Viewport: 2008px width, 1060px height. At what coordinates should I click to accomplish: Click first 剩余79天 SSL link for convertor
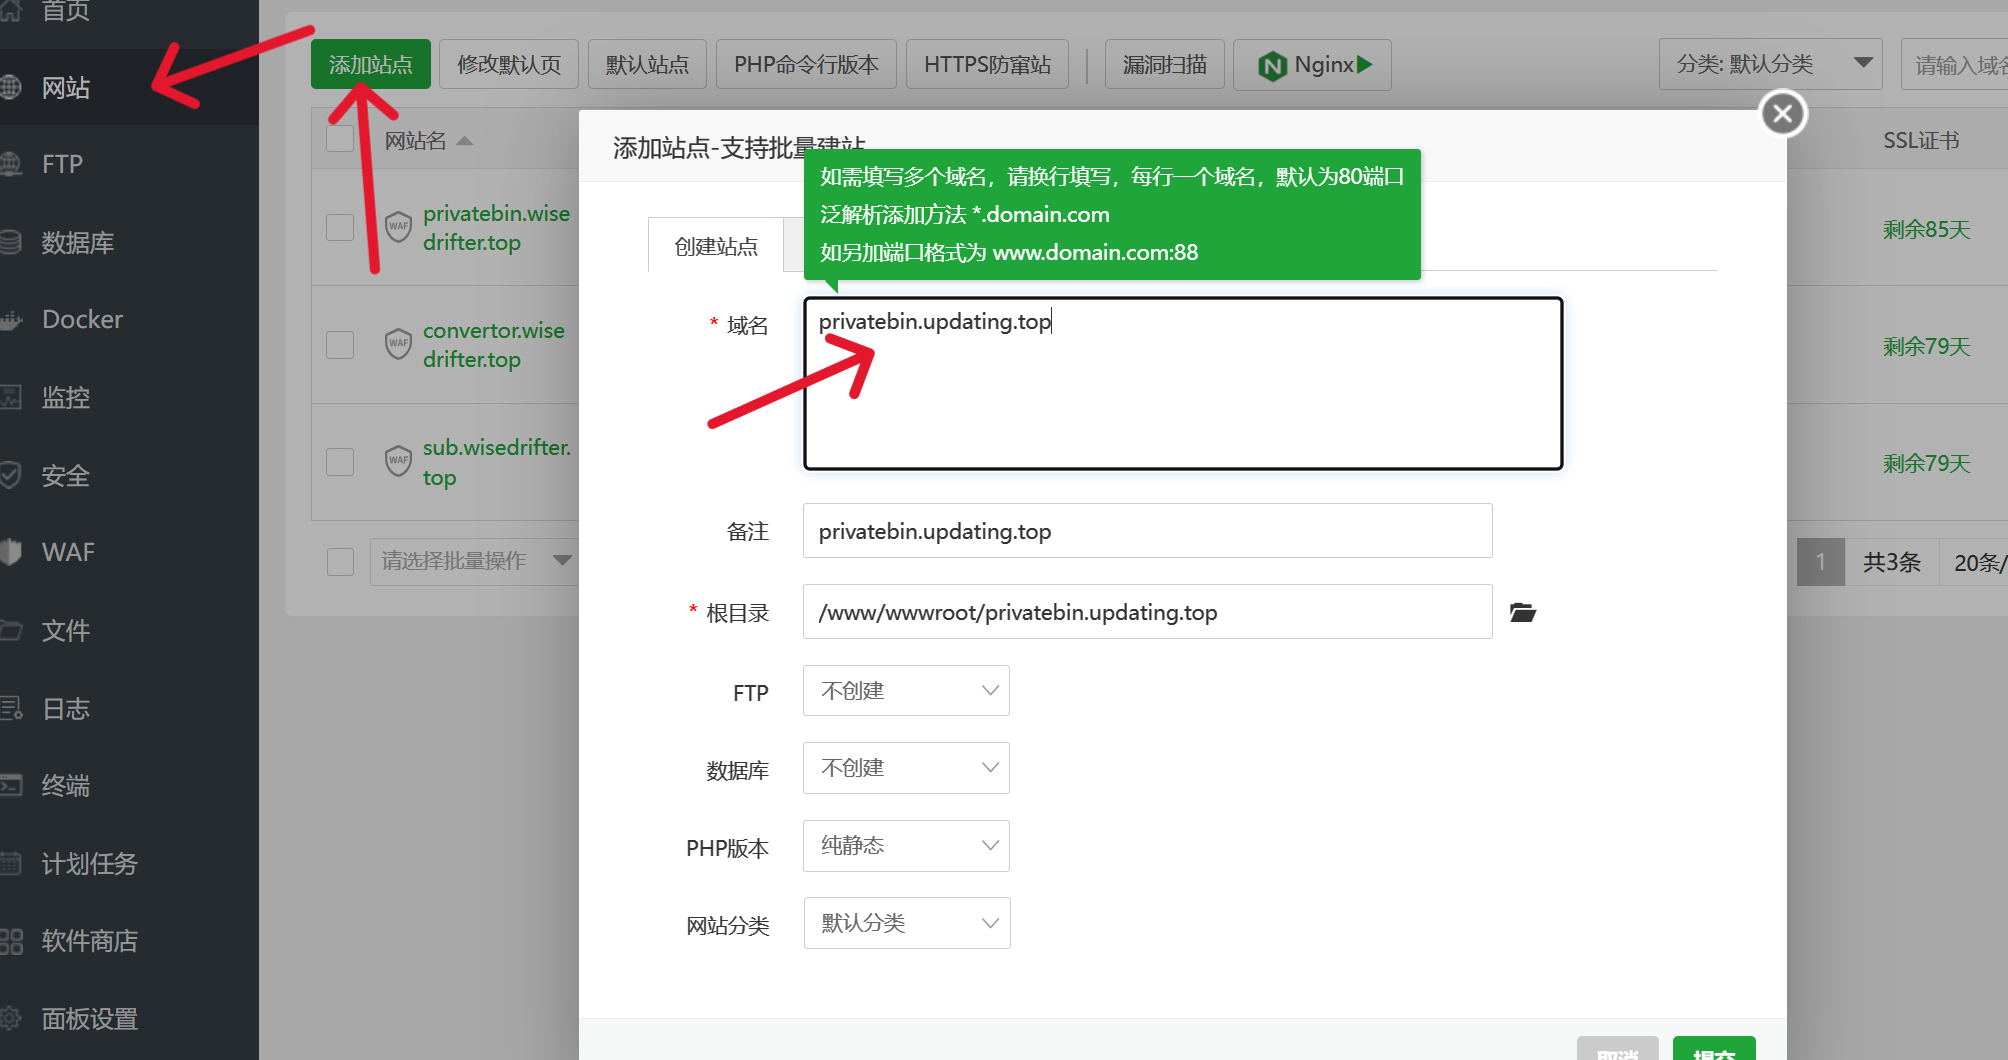coord(1926,346)
